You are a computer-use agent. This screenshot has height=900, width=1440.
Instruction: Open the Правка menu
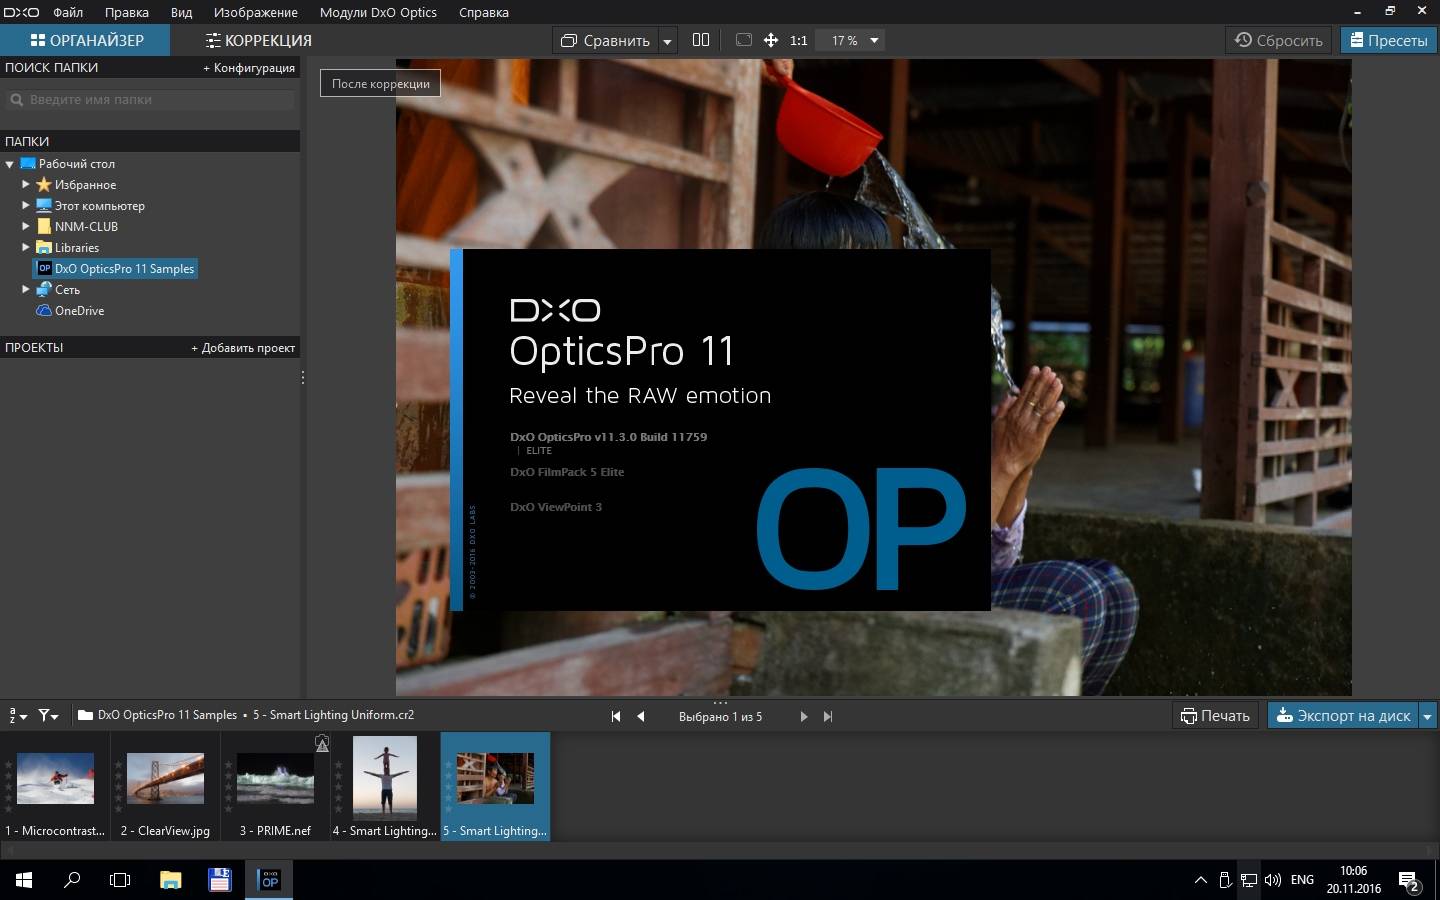coord(127,12)
